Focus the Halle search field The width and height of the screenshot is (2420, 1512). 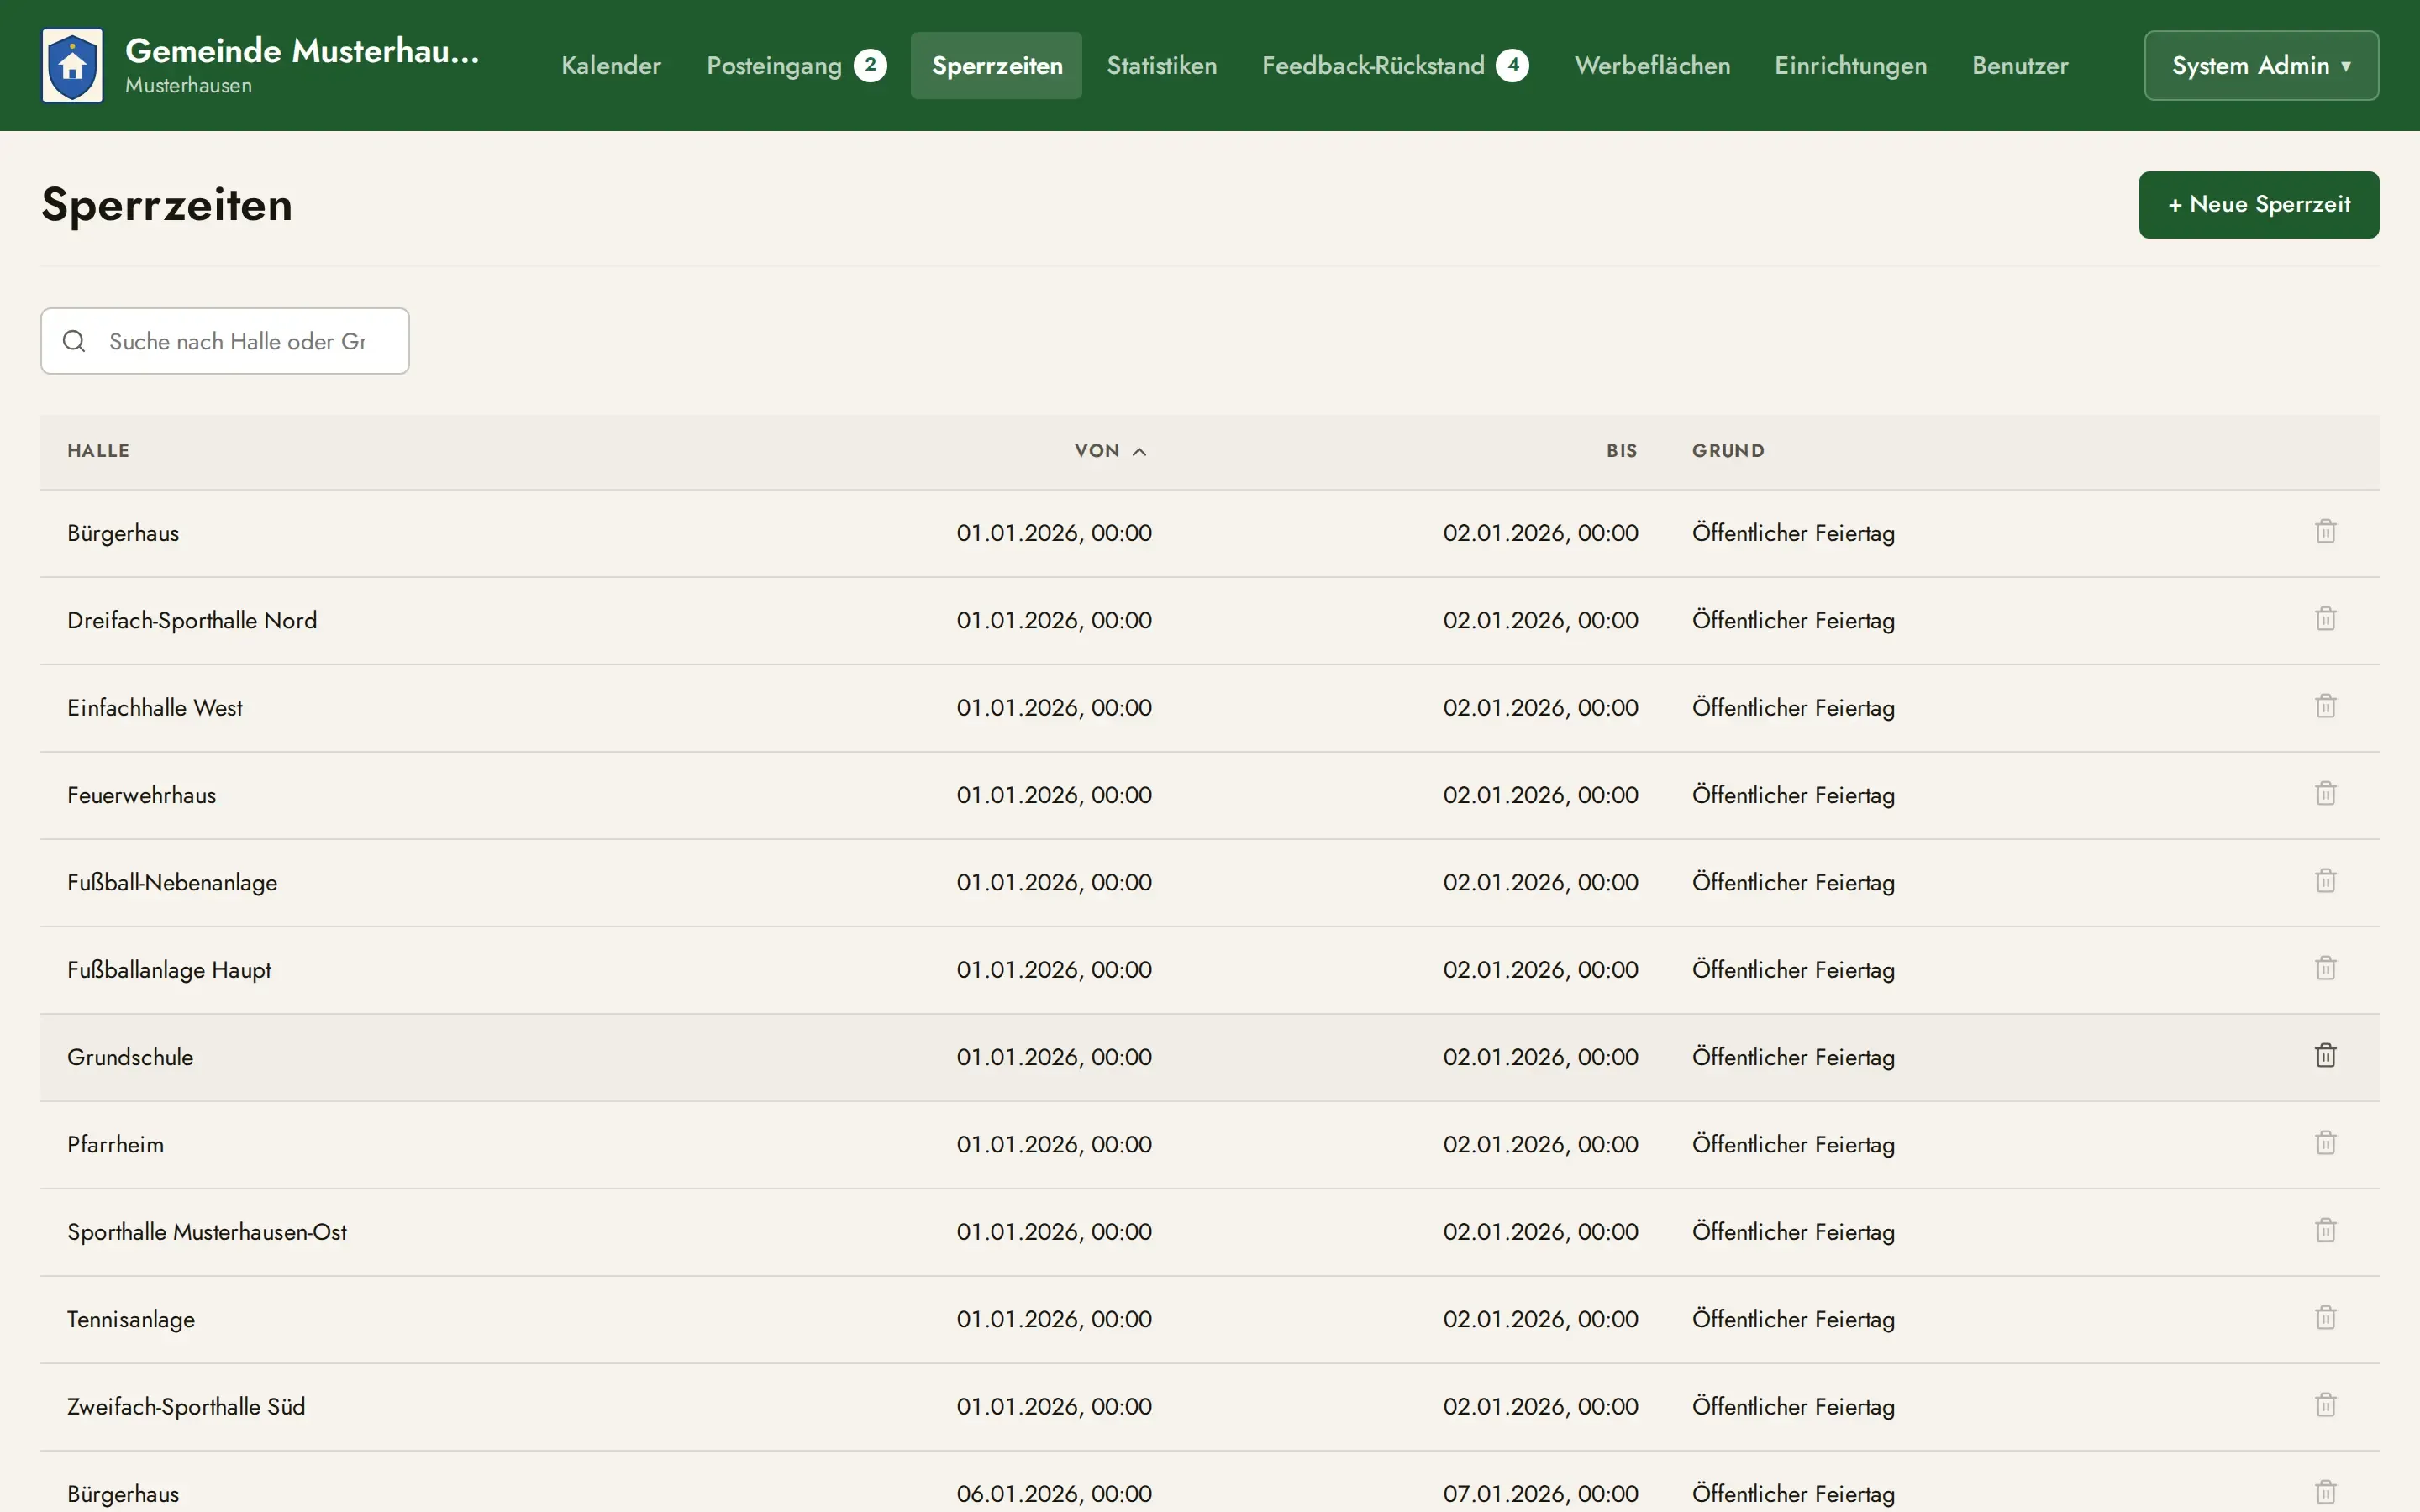click(225, 341)
